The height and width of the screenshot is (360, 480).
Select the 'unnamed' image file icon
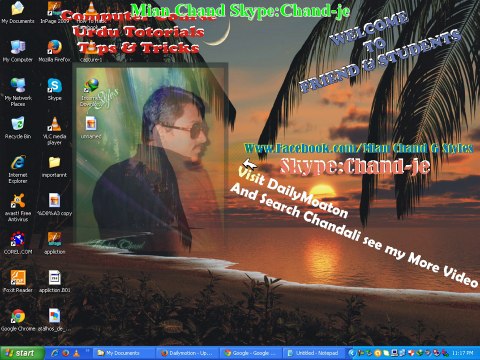pos(91,127)
